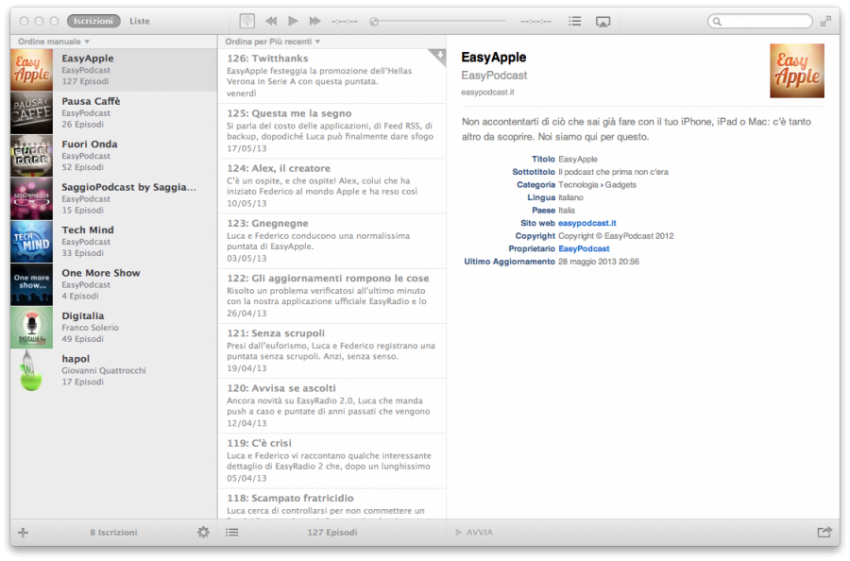Open episode 124: Alex, il creatore
850x561 pixels.
pyautogui.click(x=332, y=185)
